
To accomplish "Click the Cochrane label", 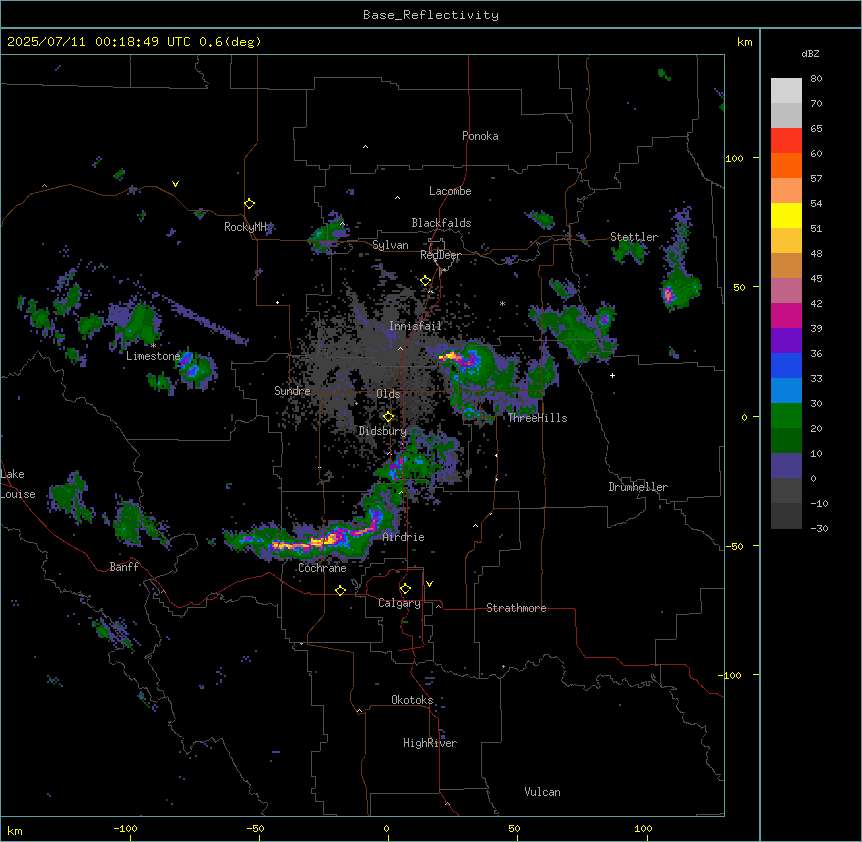I will point(322,568).
